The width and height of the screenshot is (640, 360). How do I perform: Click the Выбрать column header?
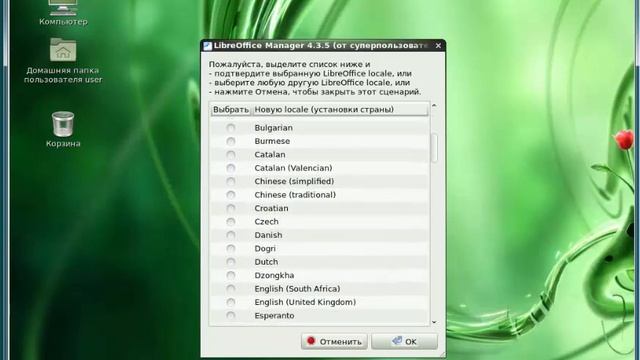[x=231, y=109]
